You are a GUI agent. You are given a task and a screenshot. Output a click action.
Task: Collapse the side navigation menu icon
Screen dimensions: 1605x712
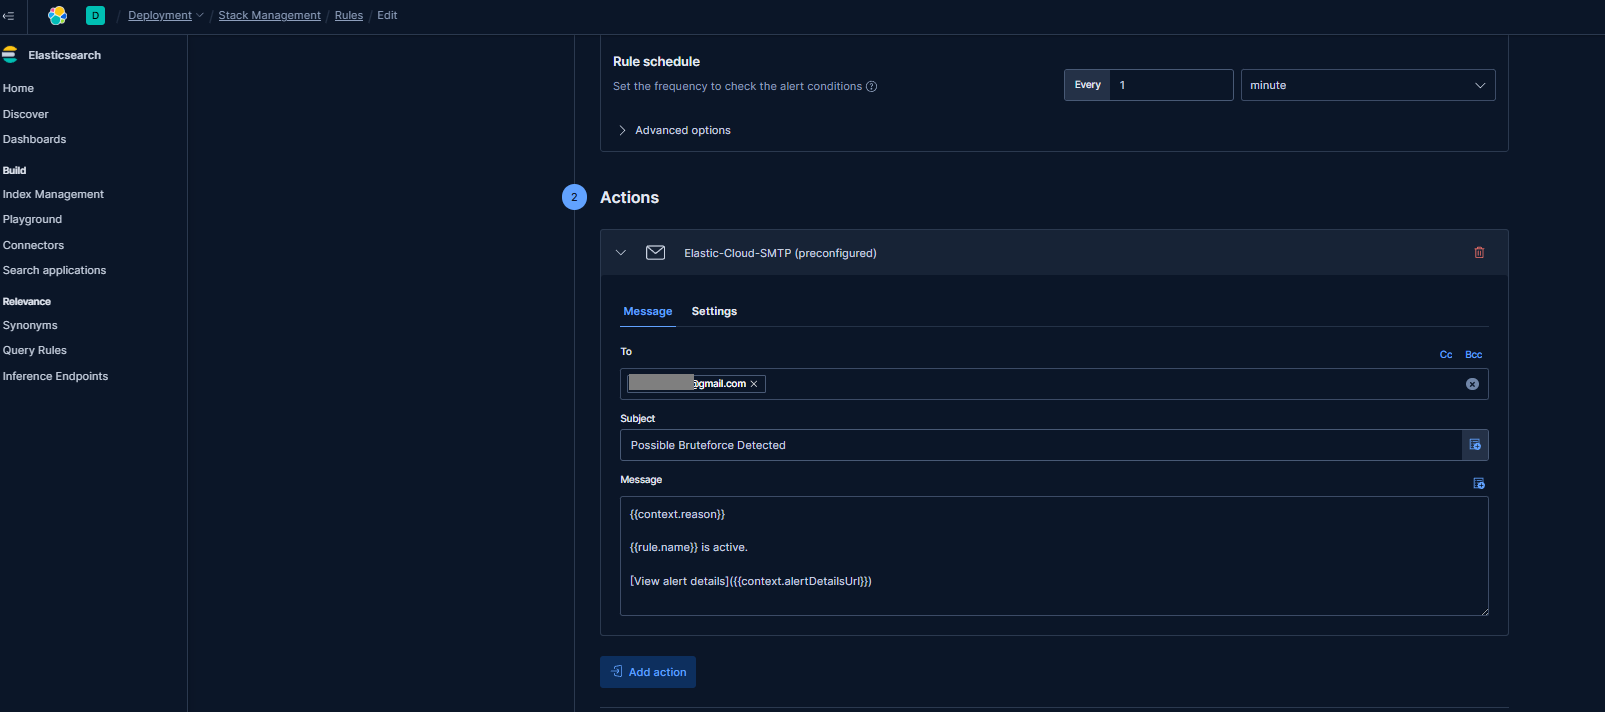click(x=9, y=15)
